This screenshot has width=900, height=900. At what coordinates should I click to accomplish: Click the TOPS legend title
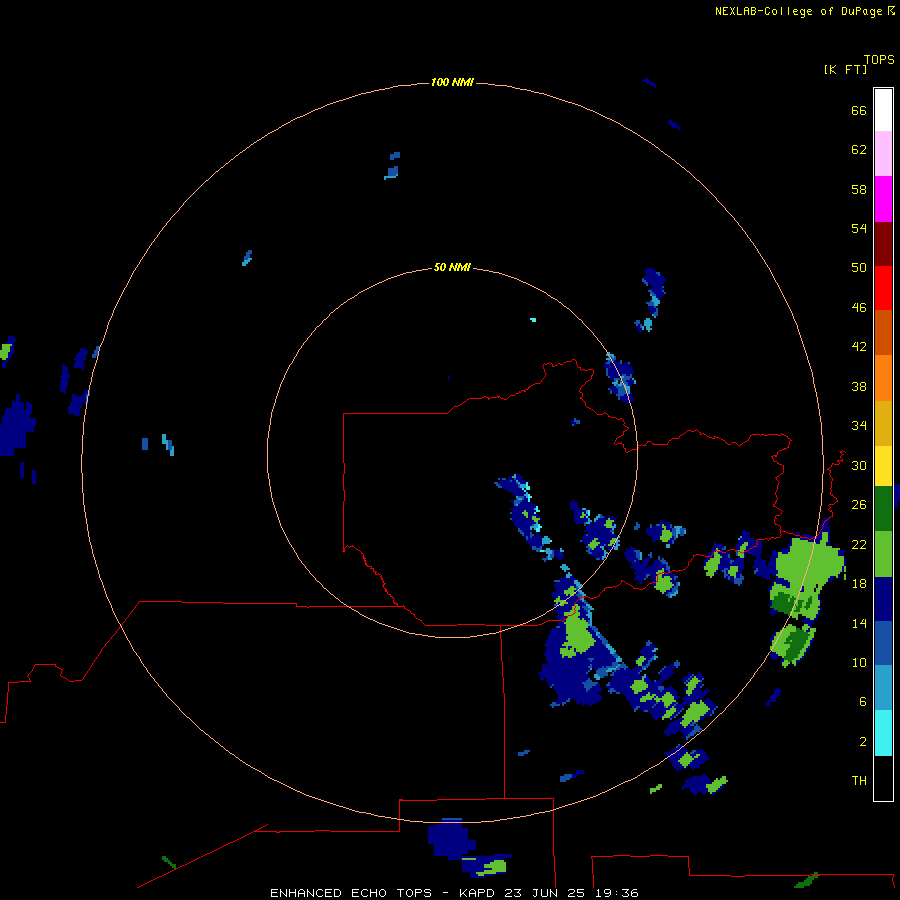tap(879, 59)
